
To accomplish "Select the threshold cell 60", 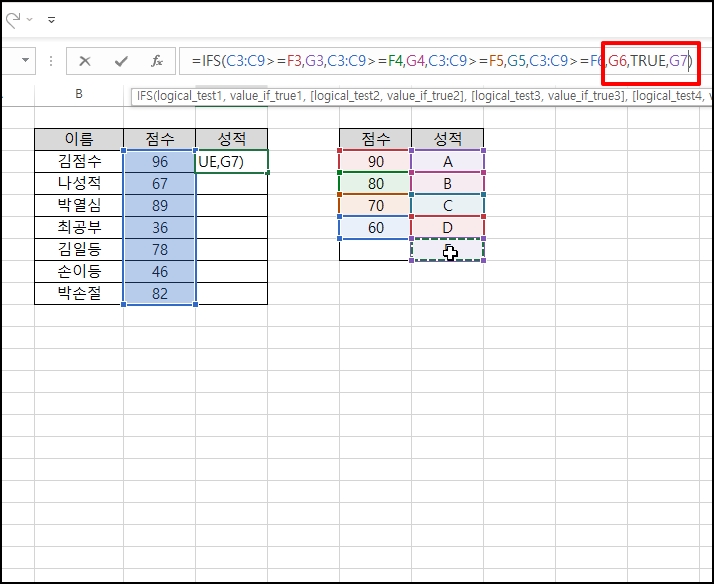I will [376, 227].
